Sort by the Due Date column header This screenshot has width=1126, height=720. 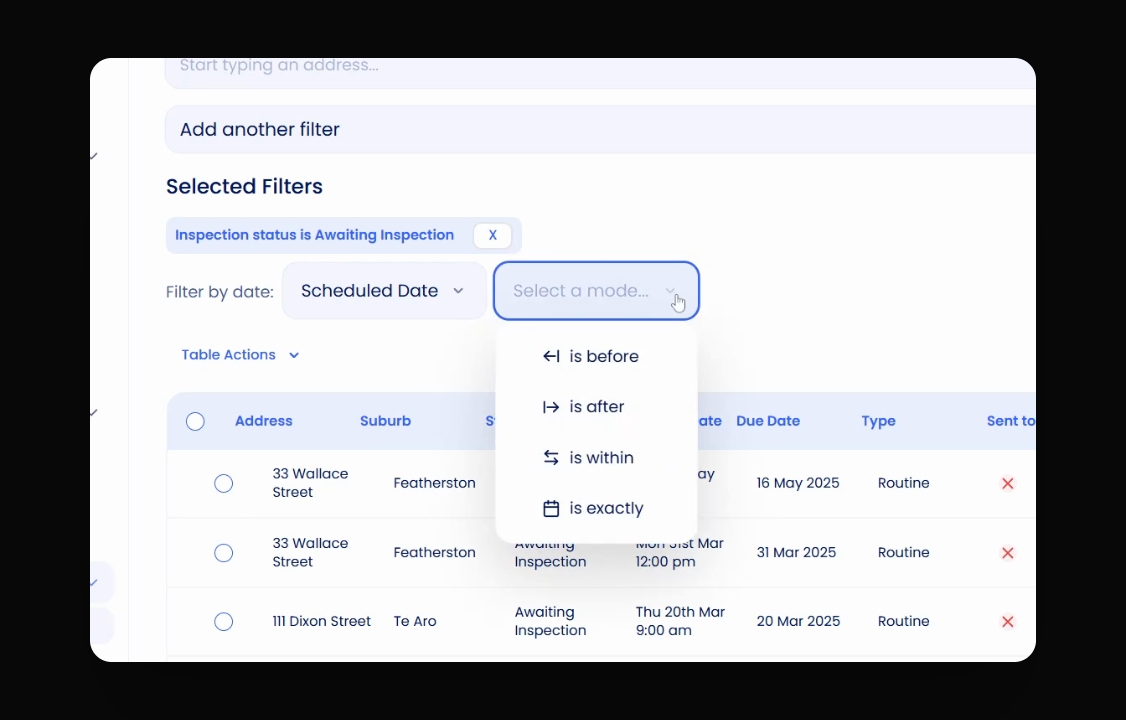[x=768, y=421]
